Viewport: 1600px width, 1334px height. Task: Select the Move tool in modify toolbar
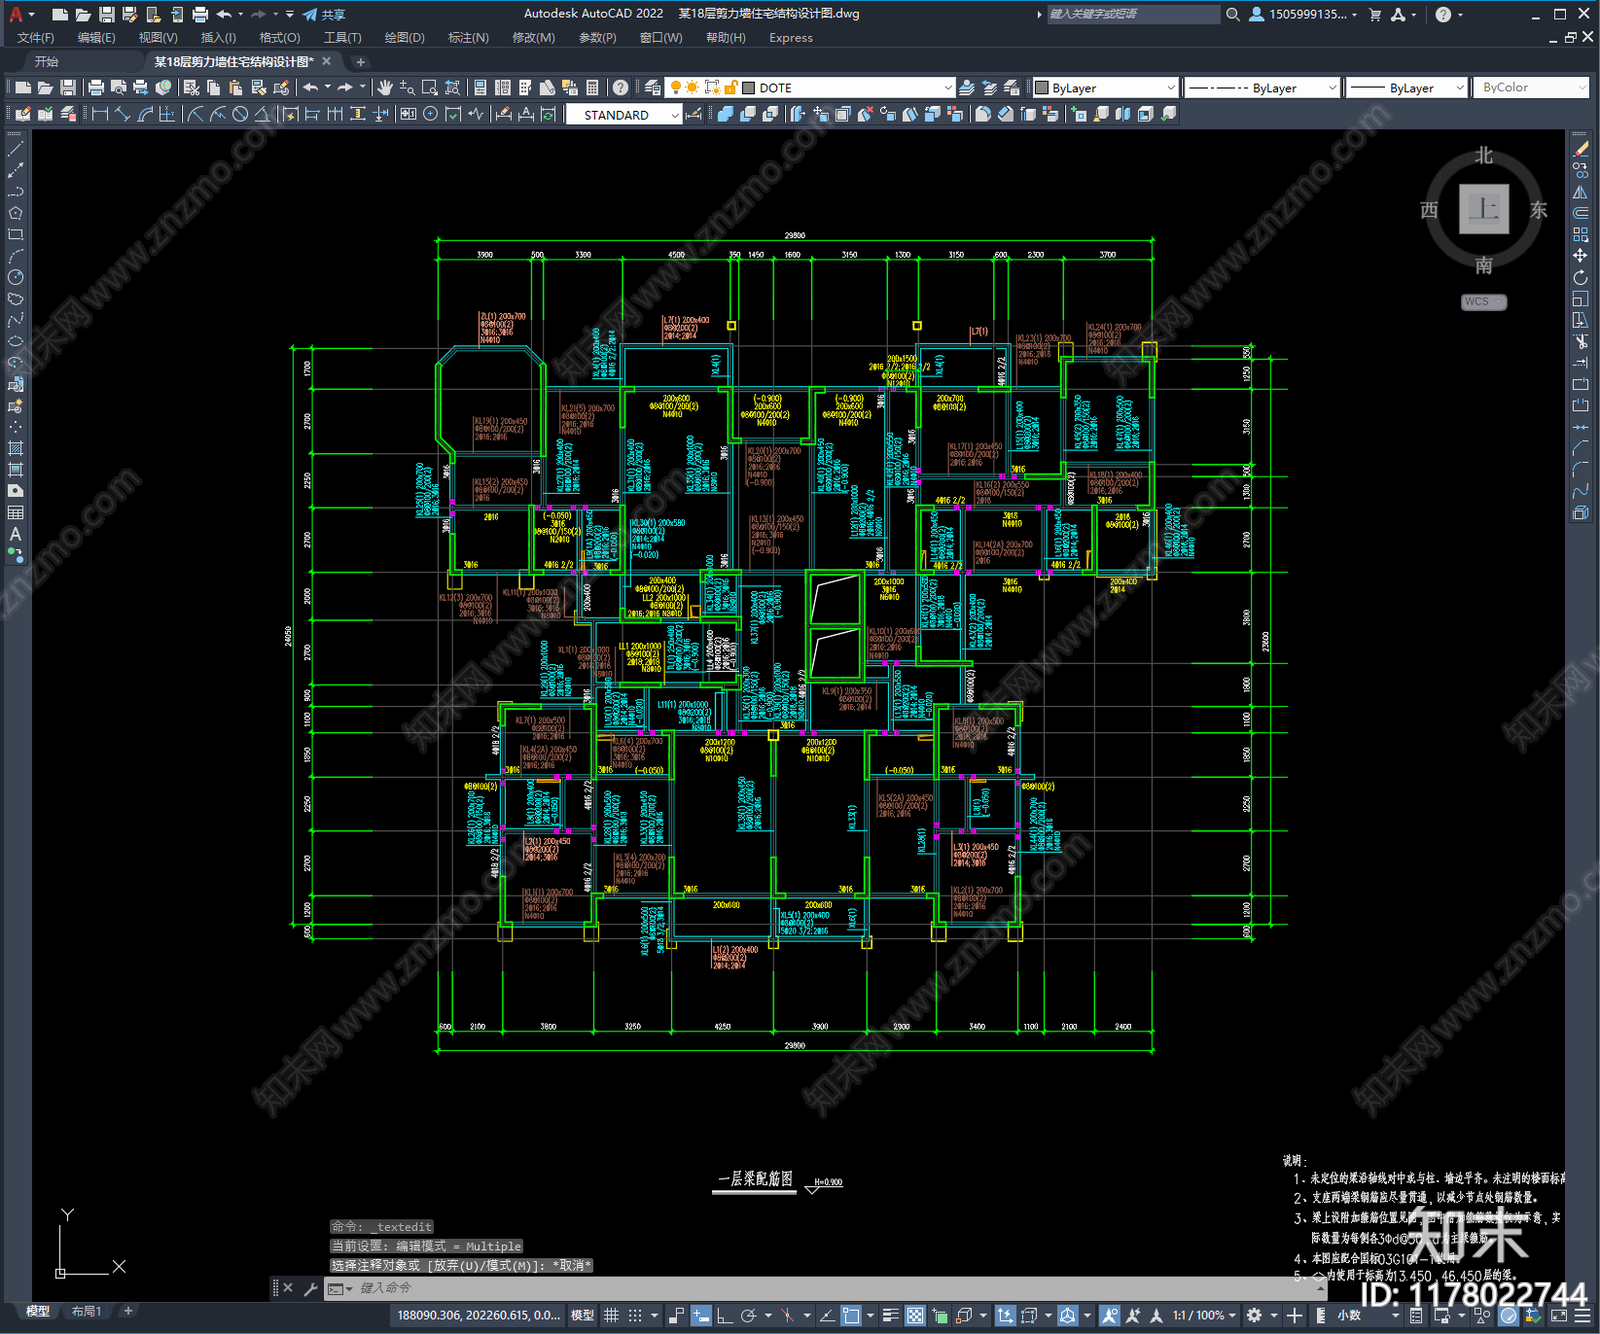click(x=1580, y=256)
